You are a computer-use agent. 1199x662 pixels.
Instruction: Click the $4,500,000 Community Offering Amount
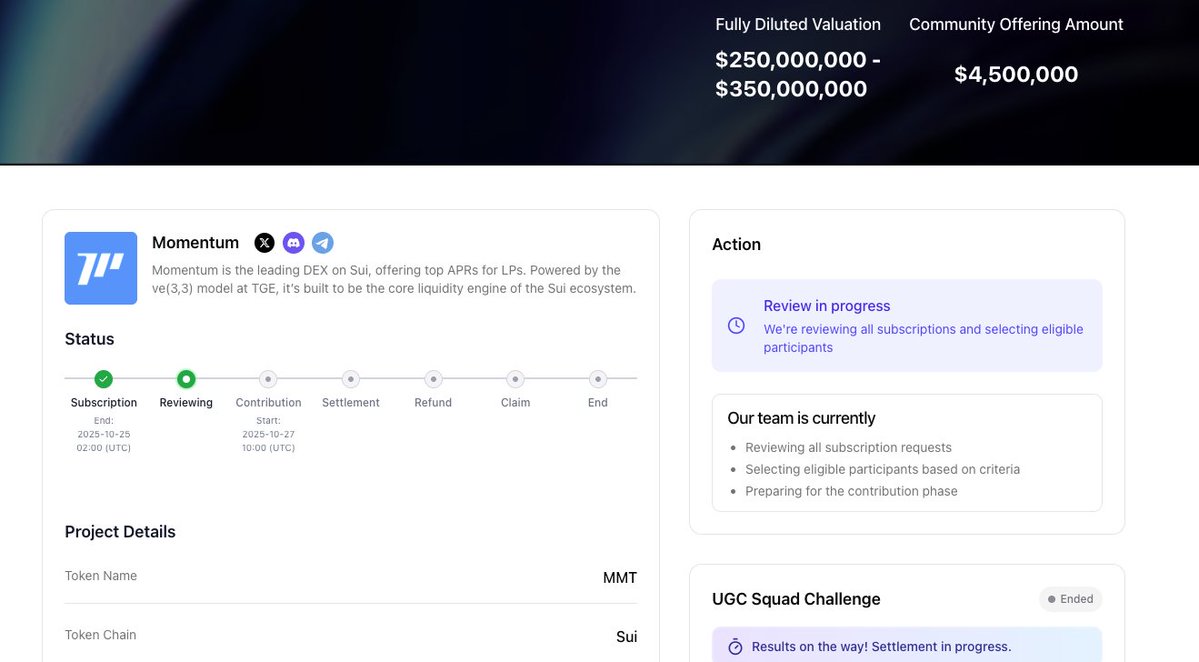[1016, 74]
